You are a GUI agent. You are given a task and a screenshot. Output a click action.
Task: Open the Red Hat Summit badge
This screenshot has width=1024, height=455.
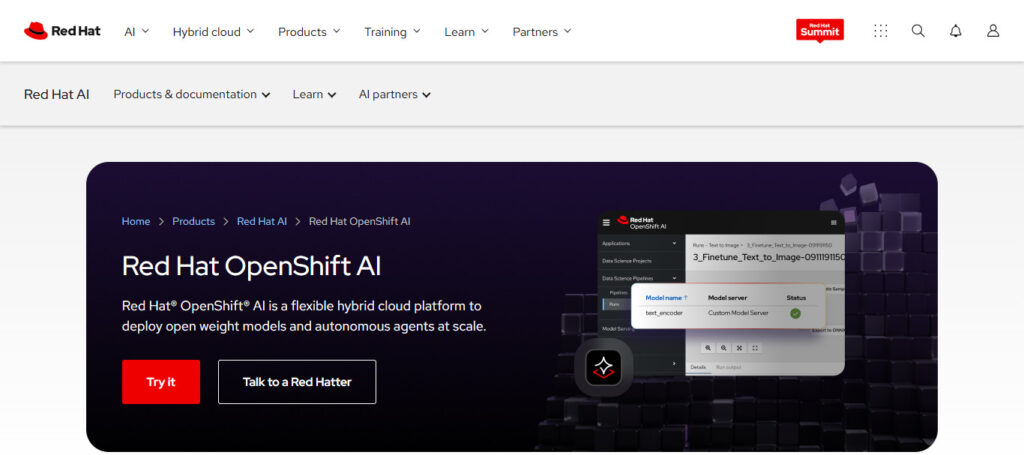tap(820, 30)
